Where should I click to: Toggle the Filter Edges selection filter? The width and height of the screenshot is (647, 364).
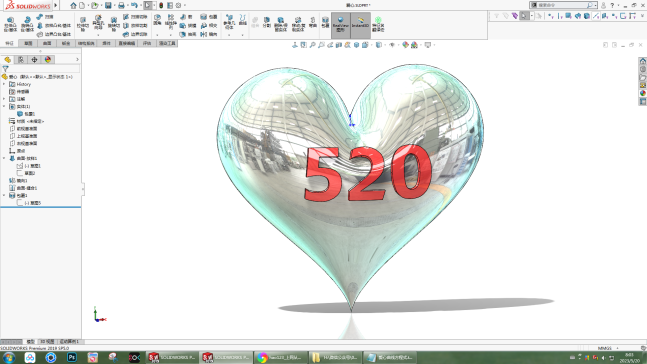tap(560, 16)
